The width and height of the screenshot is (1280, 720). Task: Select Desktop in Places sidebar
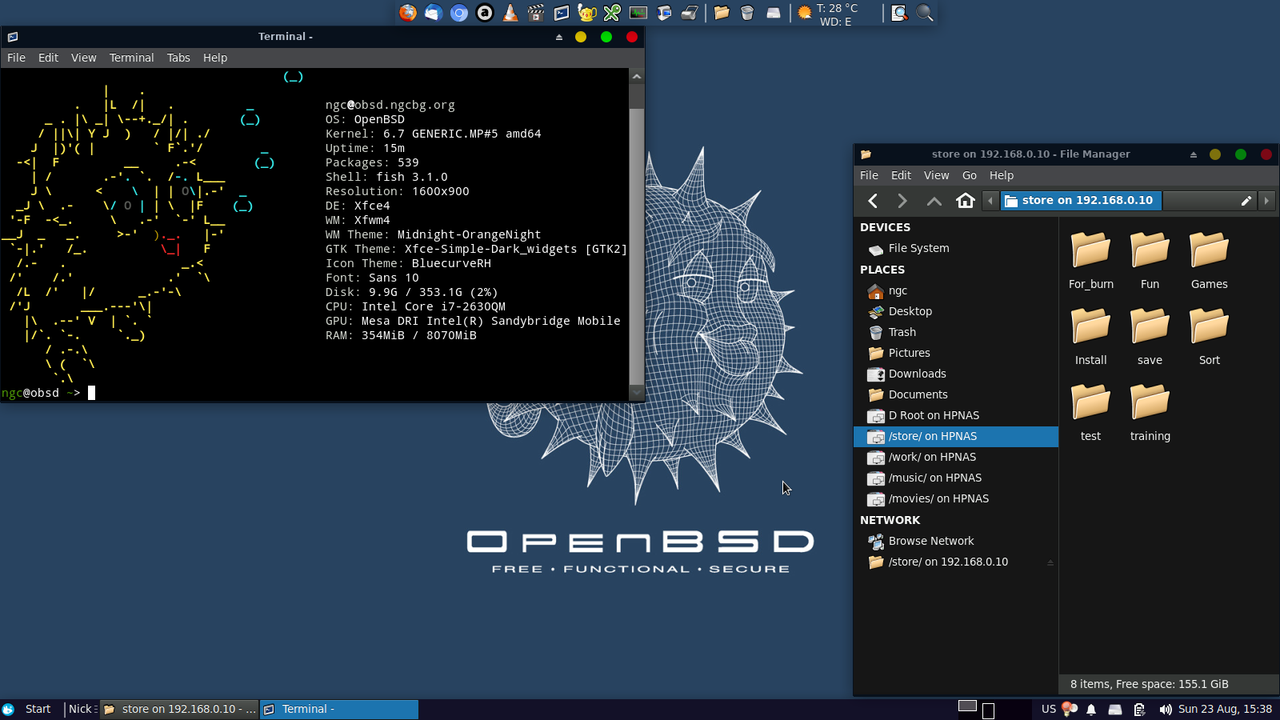tap(956, 311)
